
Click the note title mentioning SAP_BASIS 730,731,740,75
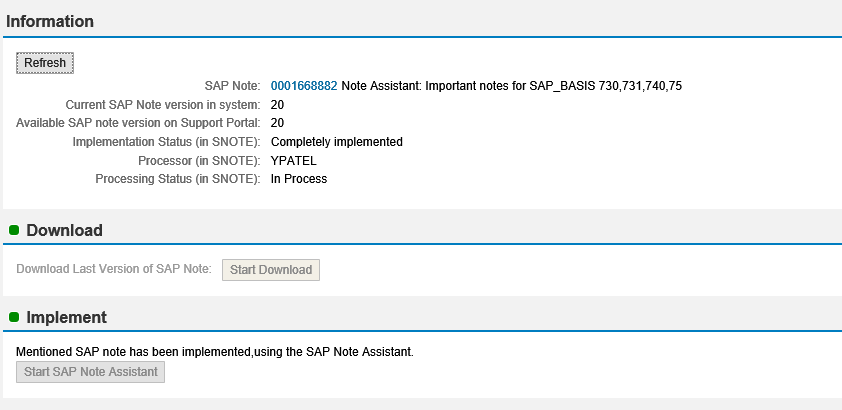pos(511,86)
